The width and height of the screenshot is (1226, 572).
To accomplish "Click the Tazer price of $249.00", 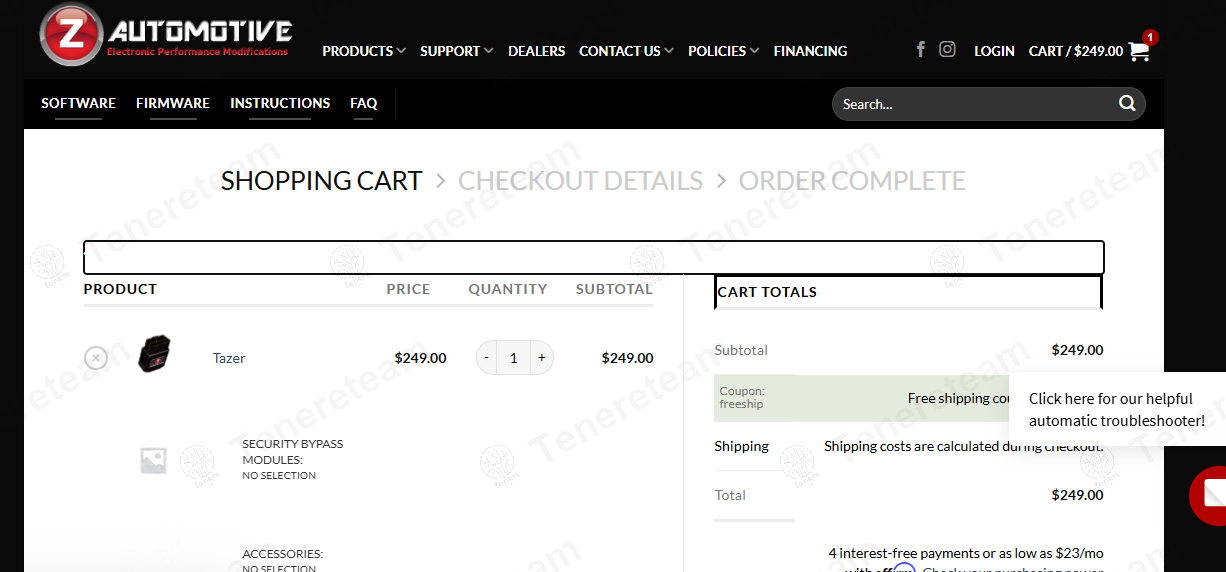I will [420, 358].
